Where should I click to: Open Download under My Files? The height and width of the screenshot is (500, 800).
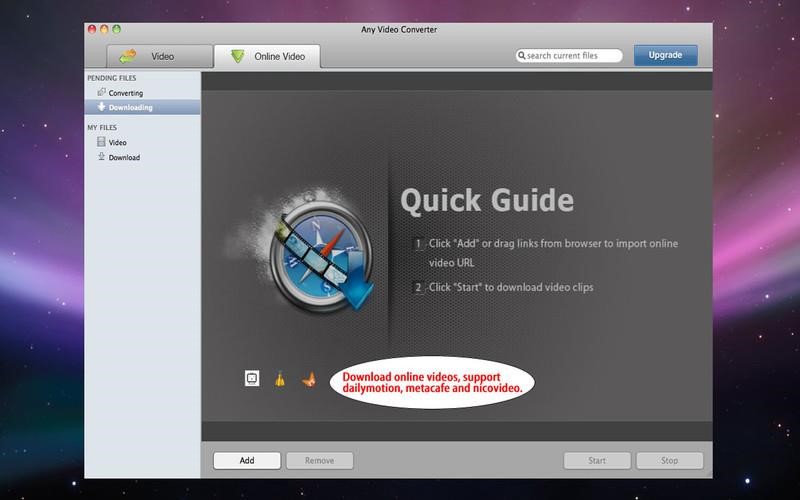(142, 157)
